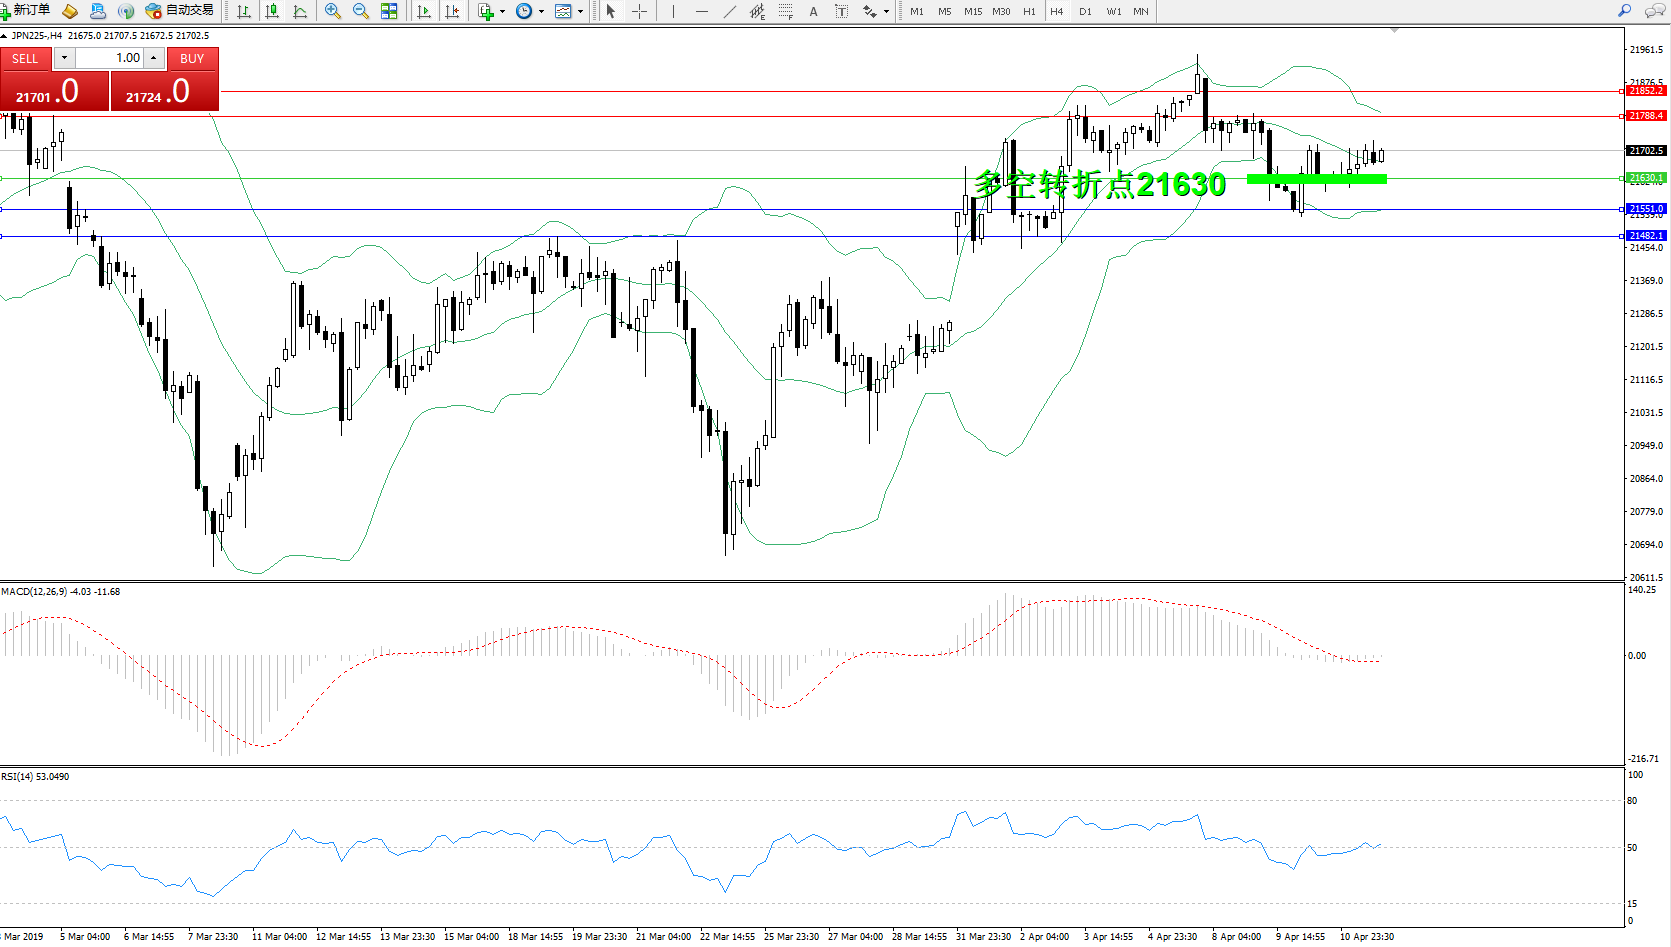
Task: Switch chart to candlestick display
Action: coord(272,11)
